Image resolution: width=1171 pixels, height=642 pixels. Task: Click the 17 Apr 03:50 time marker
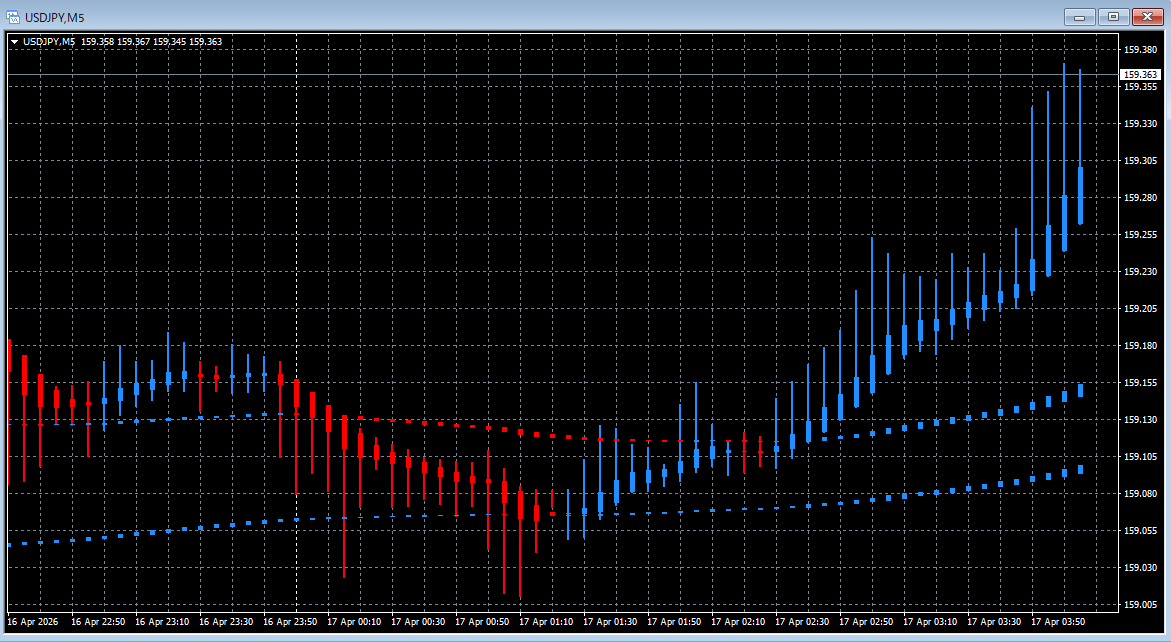click(1058, 622)
